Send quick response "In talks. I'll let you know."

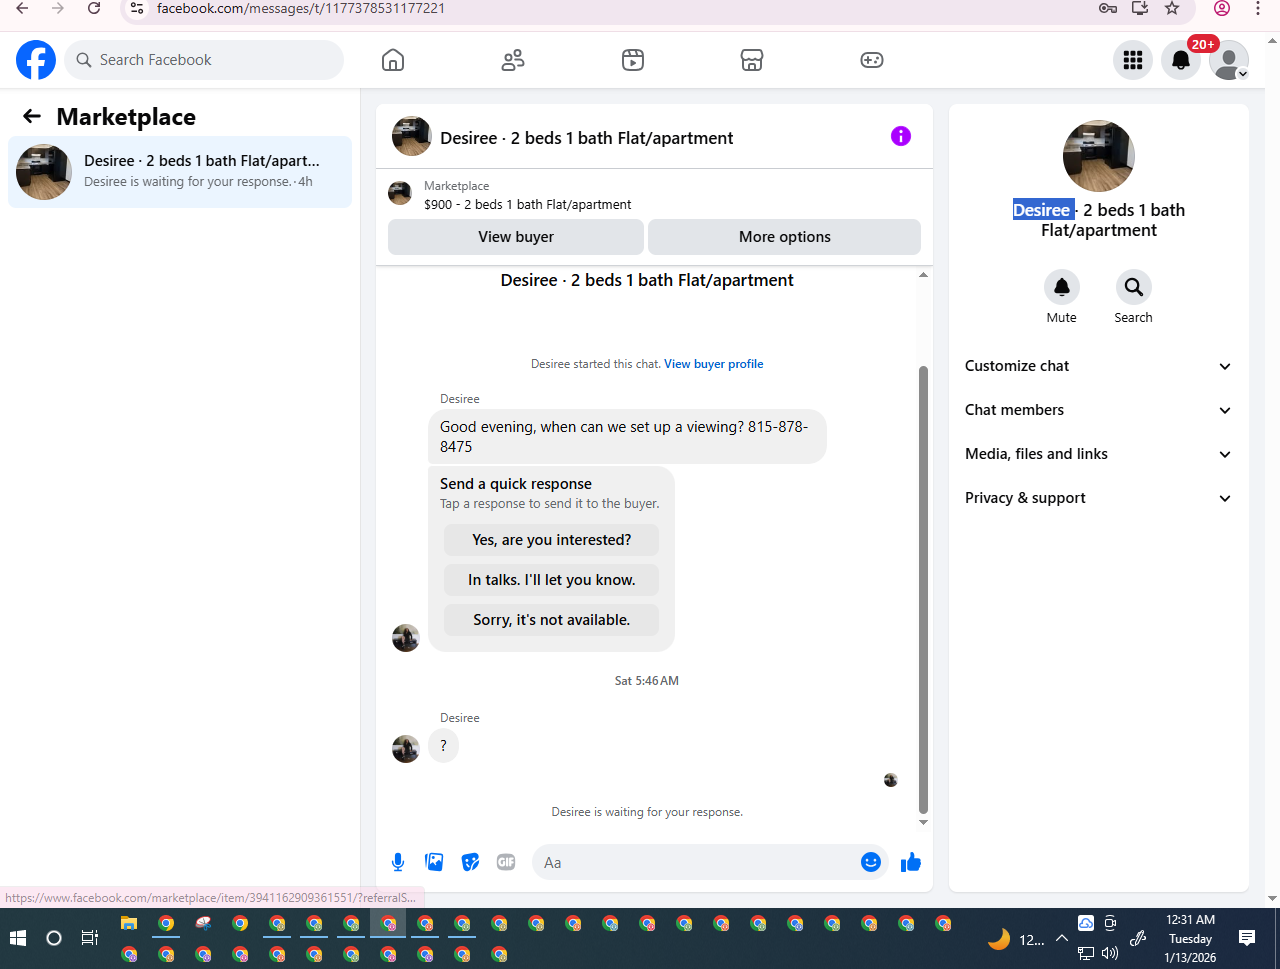pos(552,580)
